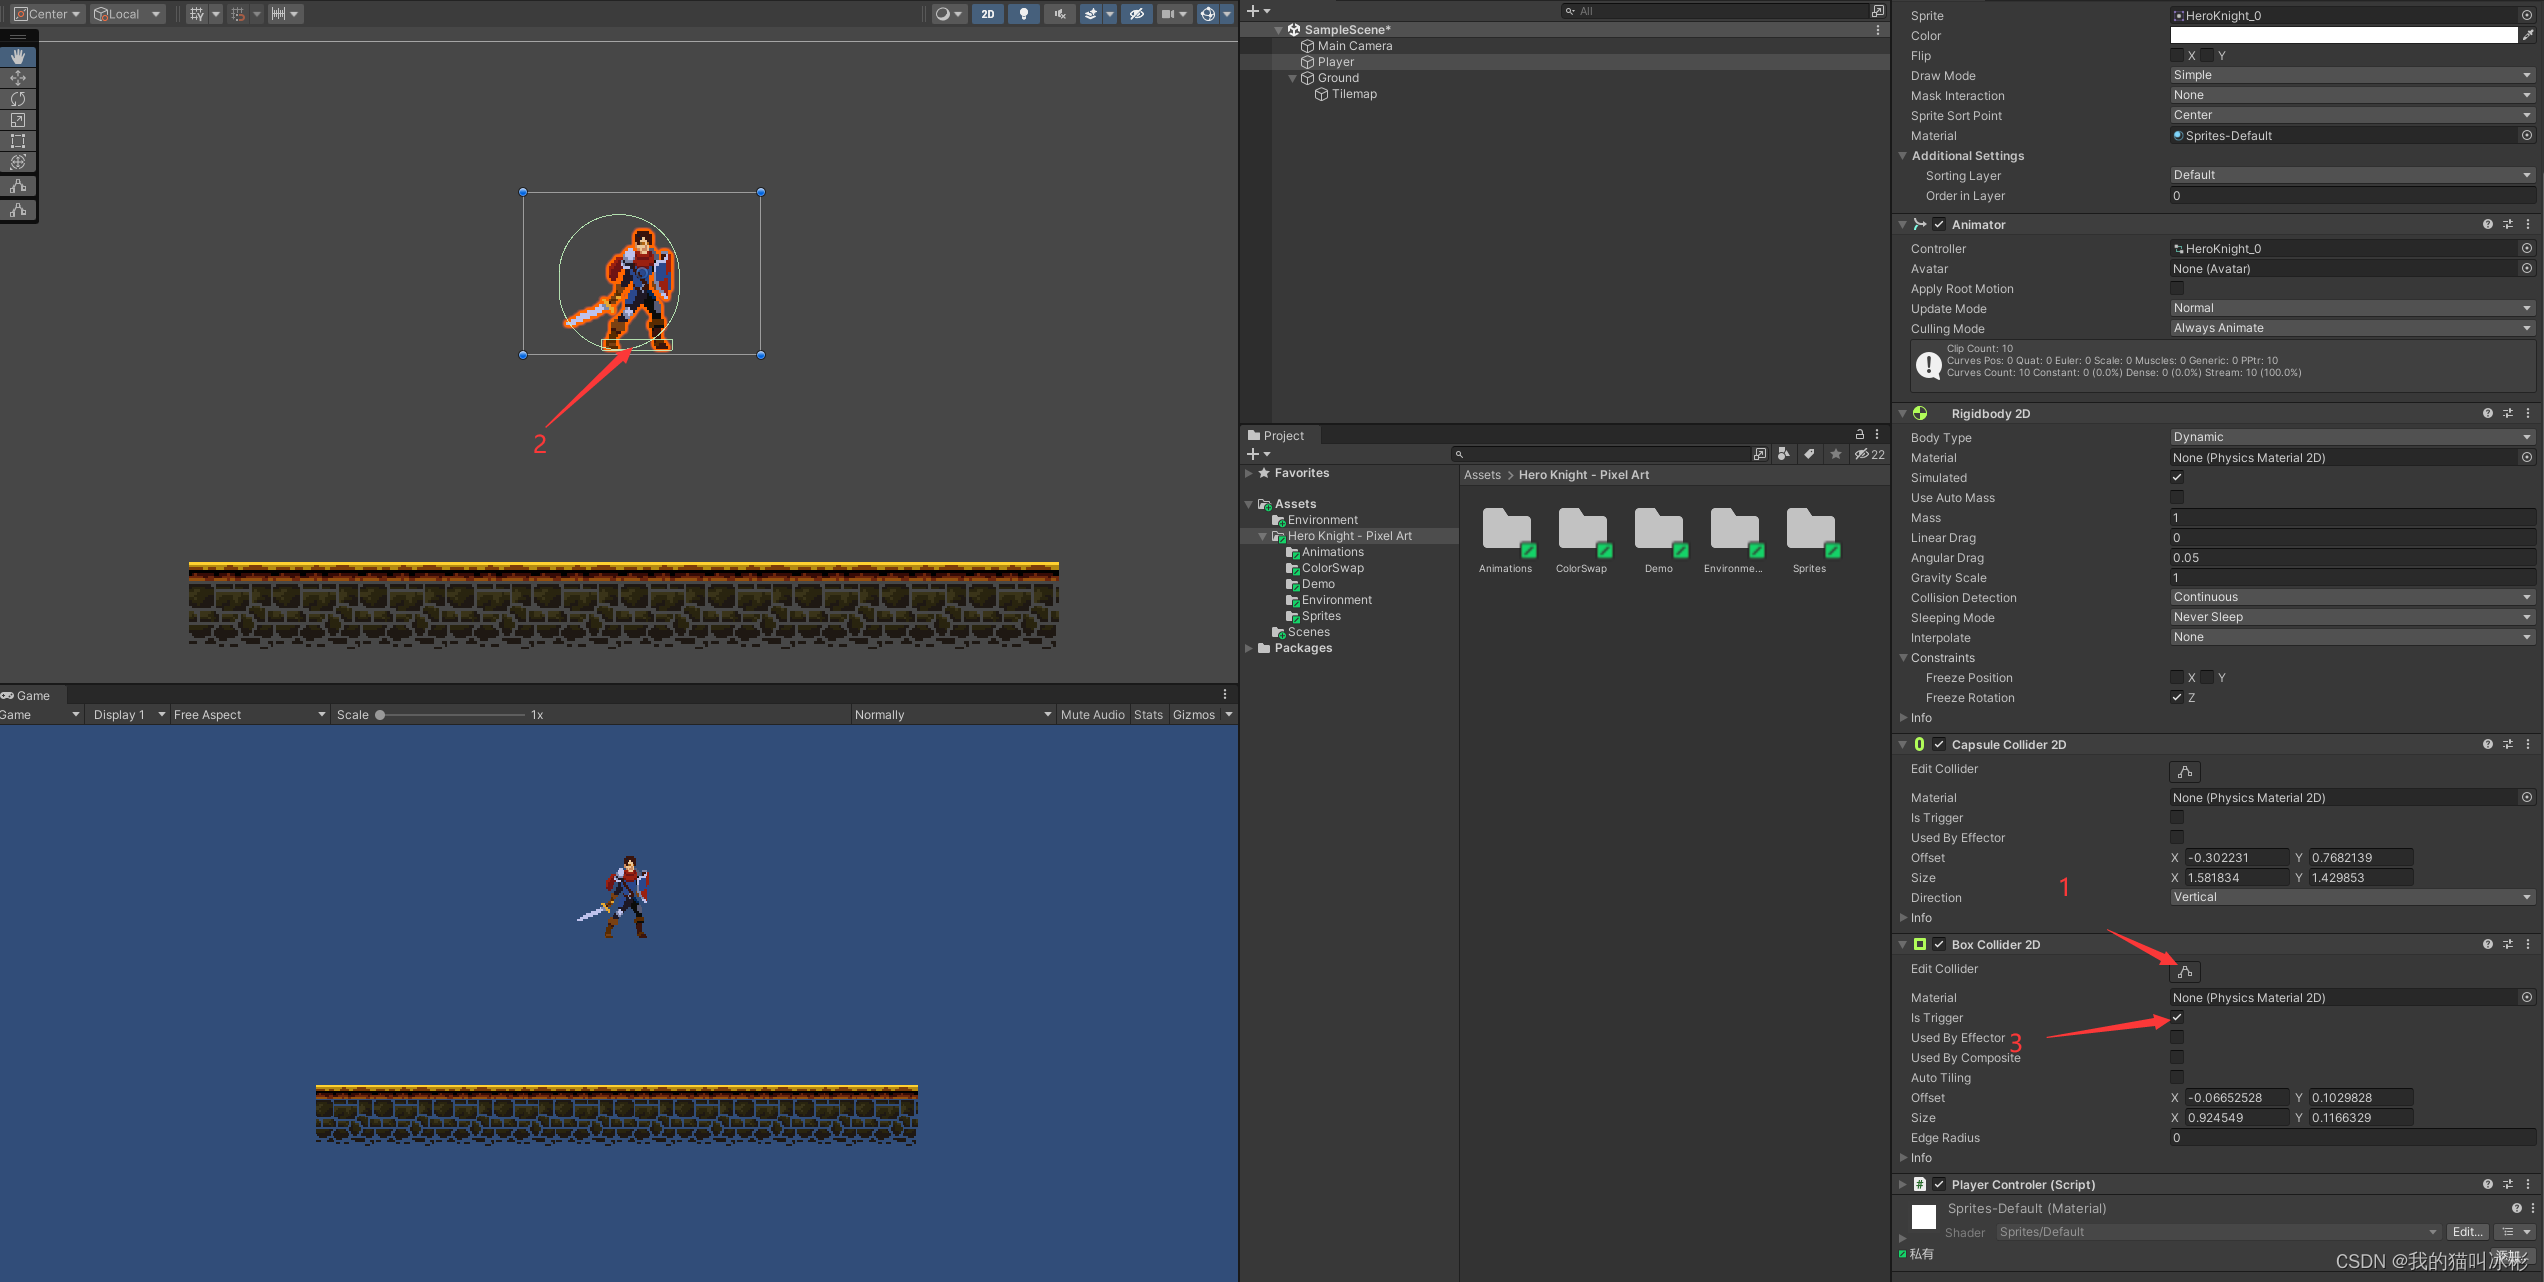Open Capsule Direction Vertical dropdown

point(2352,897)
